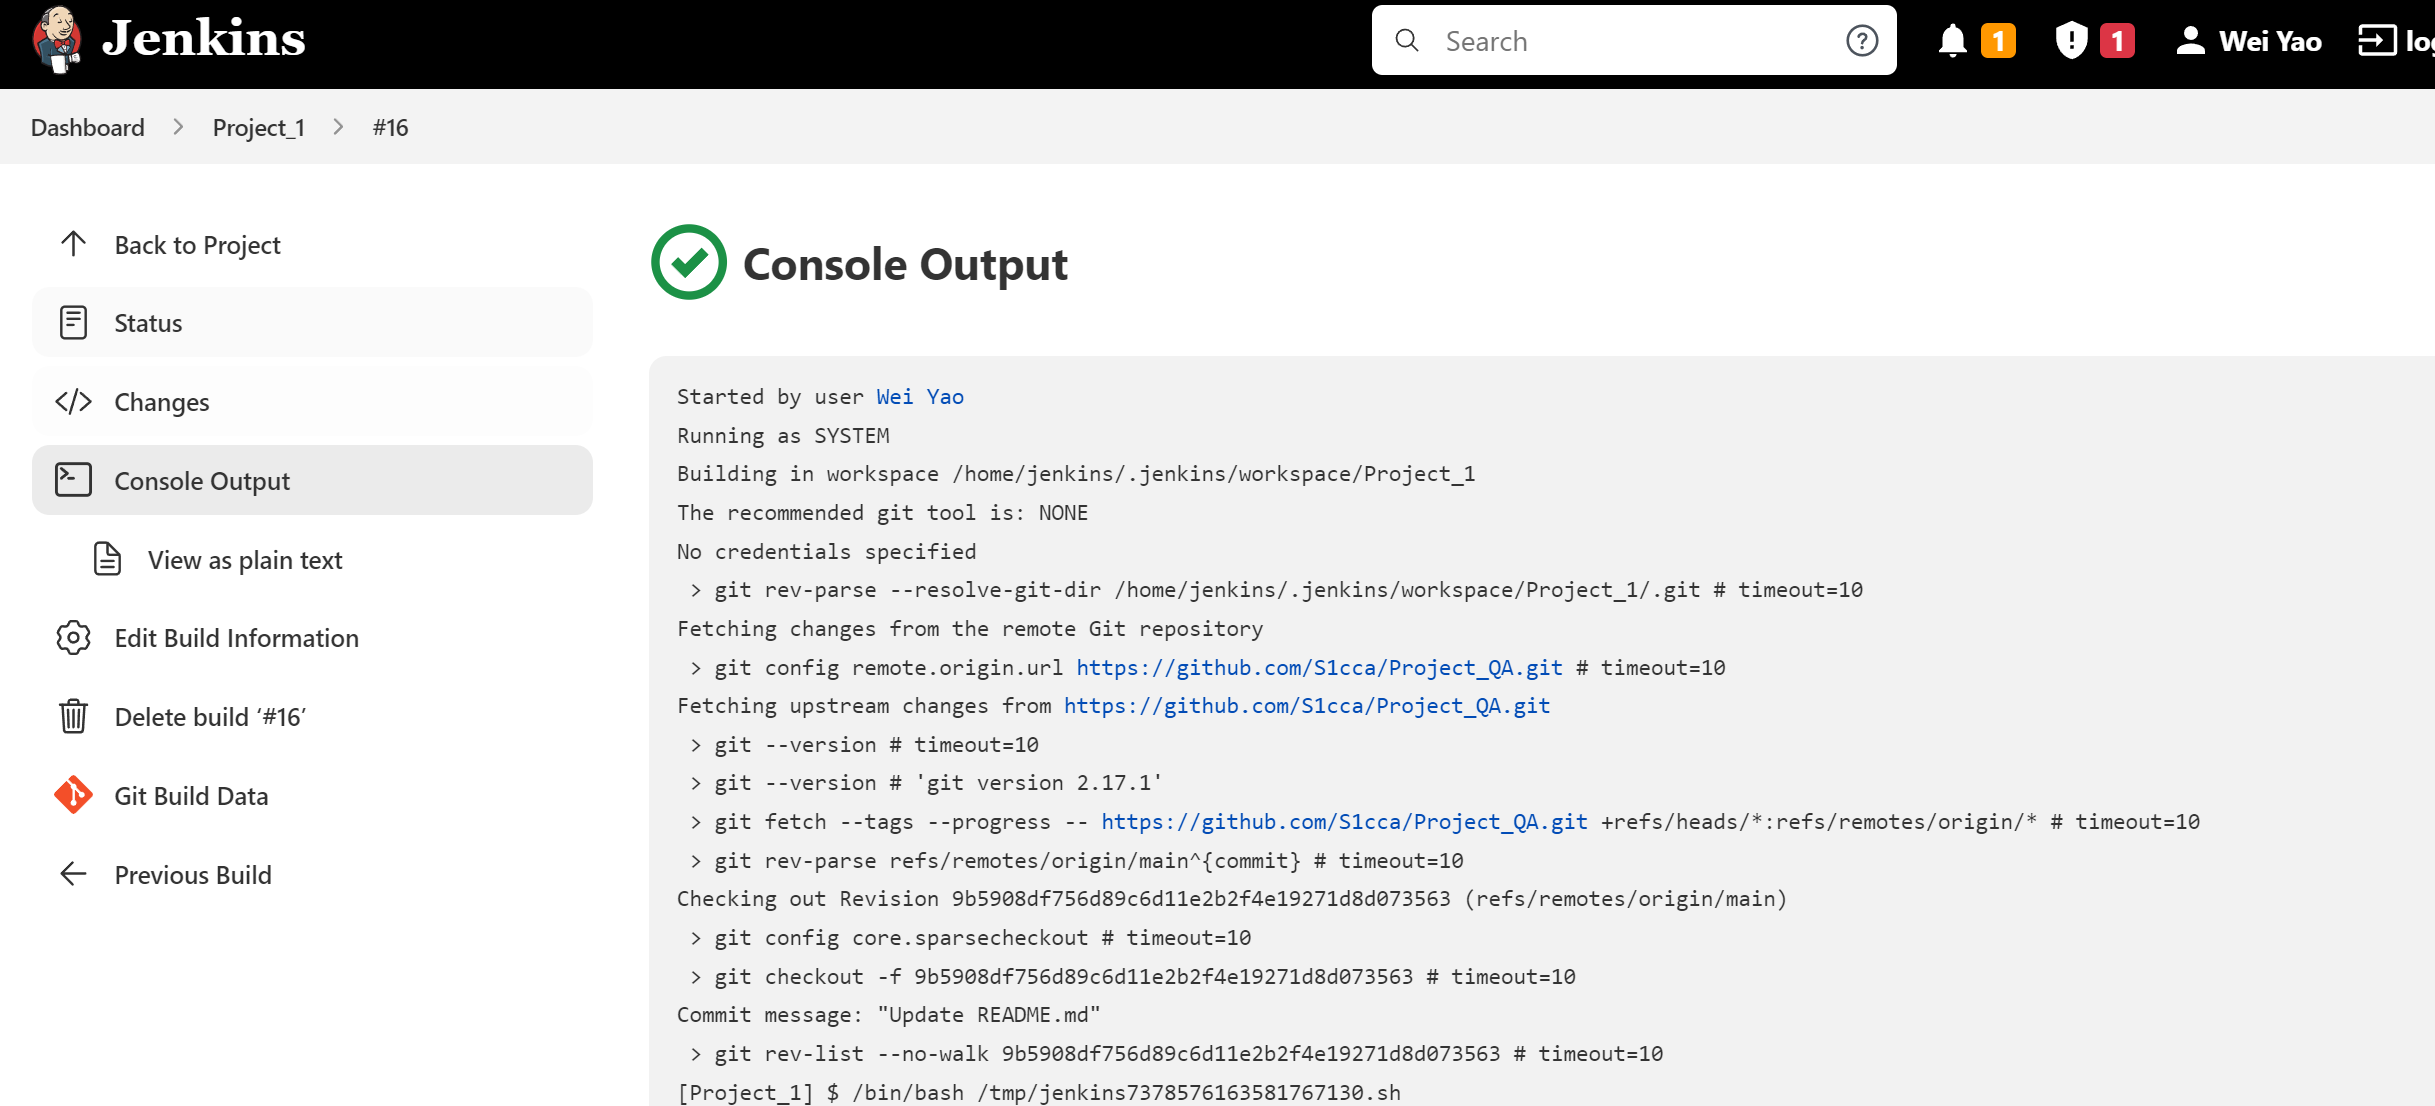2435x1106 pixels.
Task: Open Edit Build Information settings icon
Action: click(73, 637)
